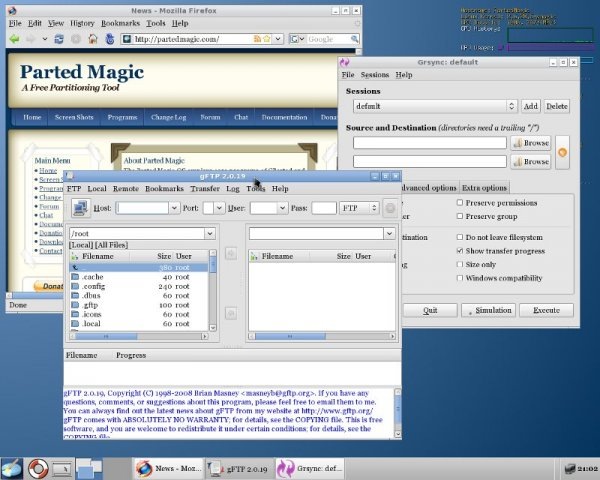This screenshot has height=480, width=600.
Task: Enable Preserve permissions checkbox
Action: coord(460,202)
